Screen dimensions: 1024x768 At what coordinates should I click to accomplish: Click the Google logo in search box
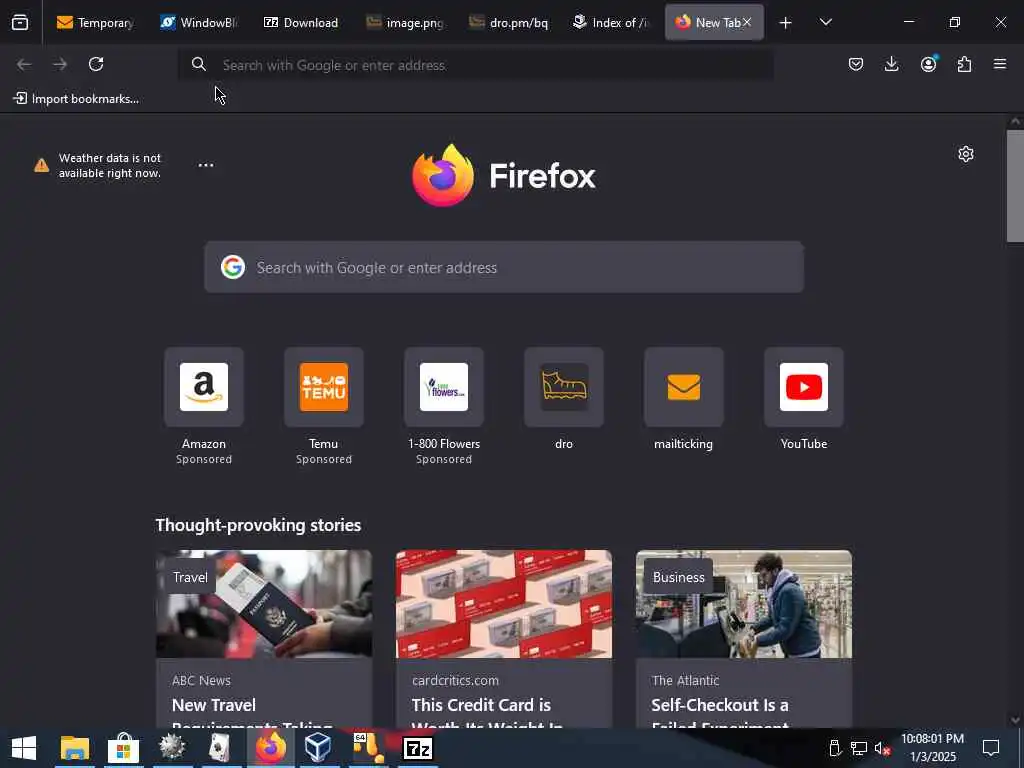[x=232, y=267]
